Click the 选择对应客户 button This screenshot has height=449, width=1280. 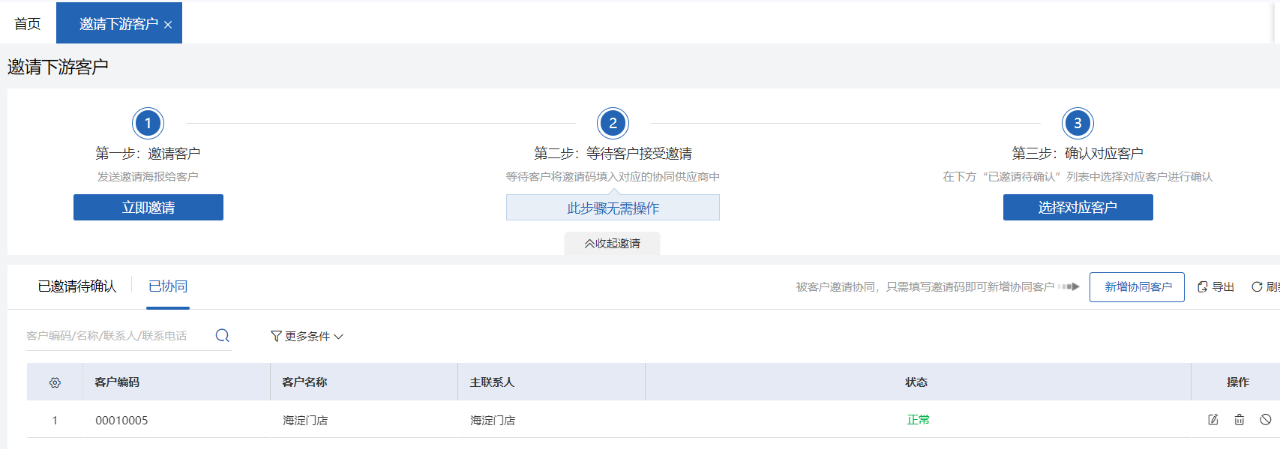pos(1077,207)
